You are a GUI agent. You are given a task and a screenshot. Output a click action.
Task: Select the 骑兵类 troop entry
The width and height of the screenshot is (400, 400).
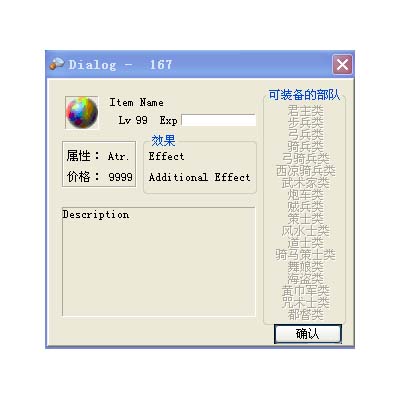click(x=306, y=146)
